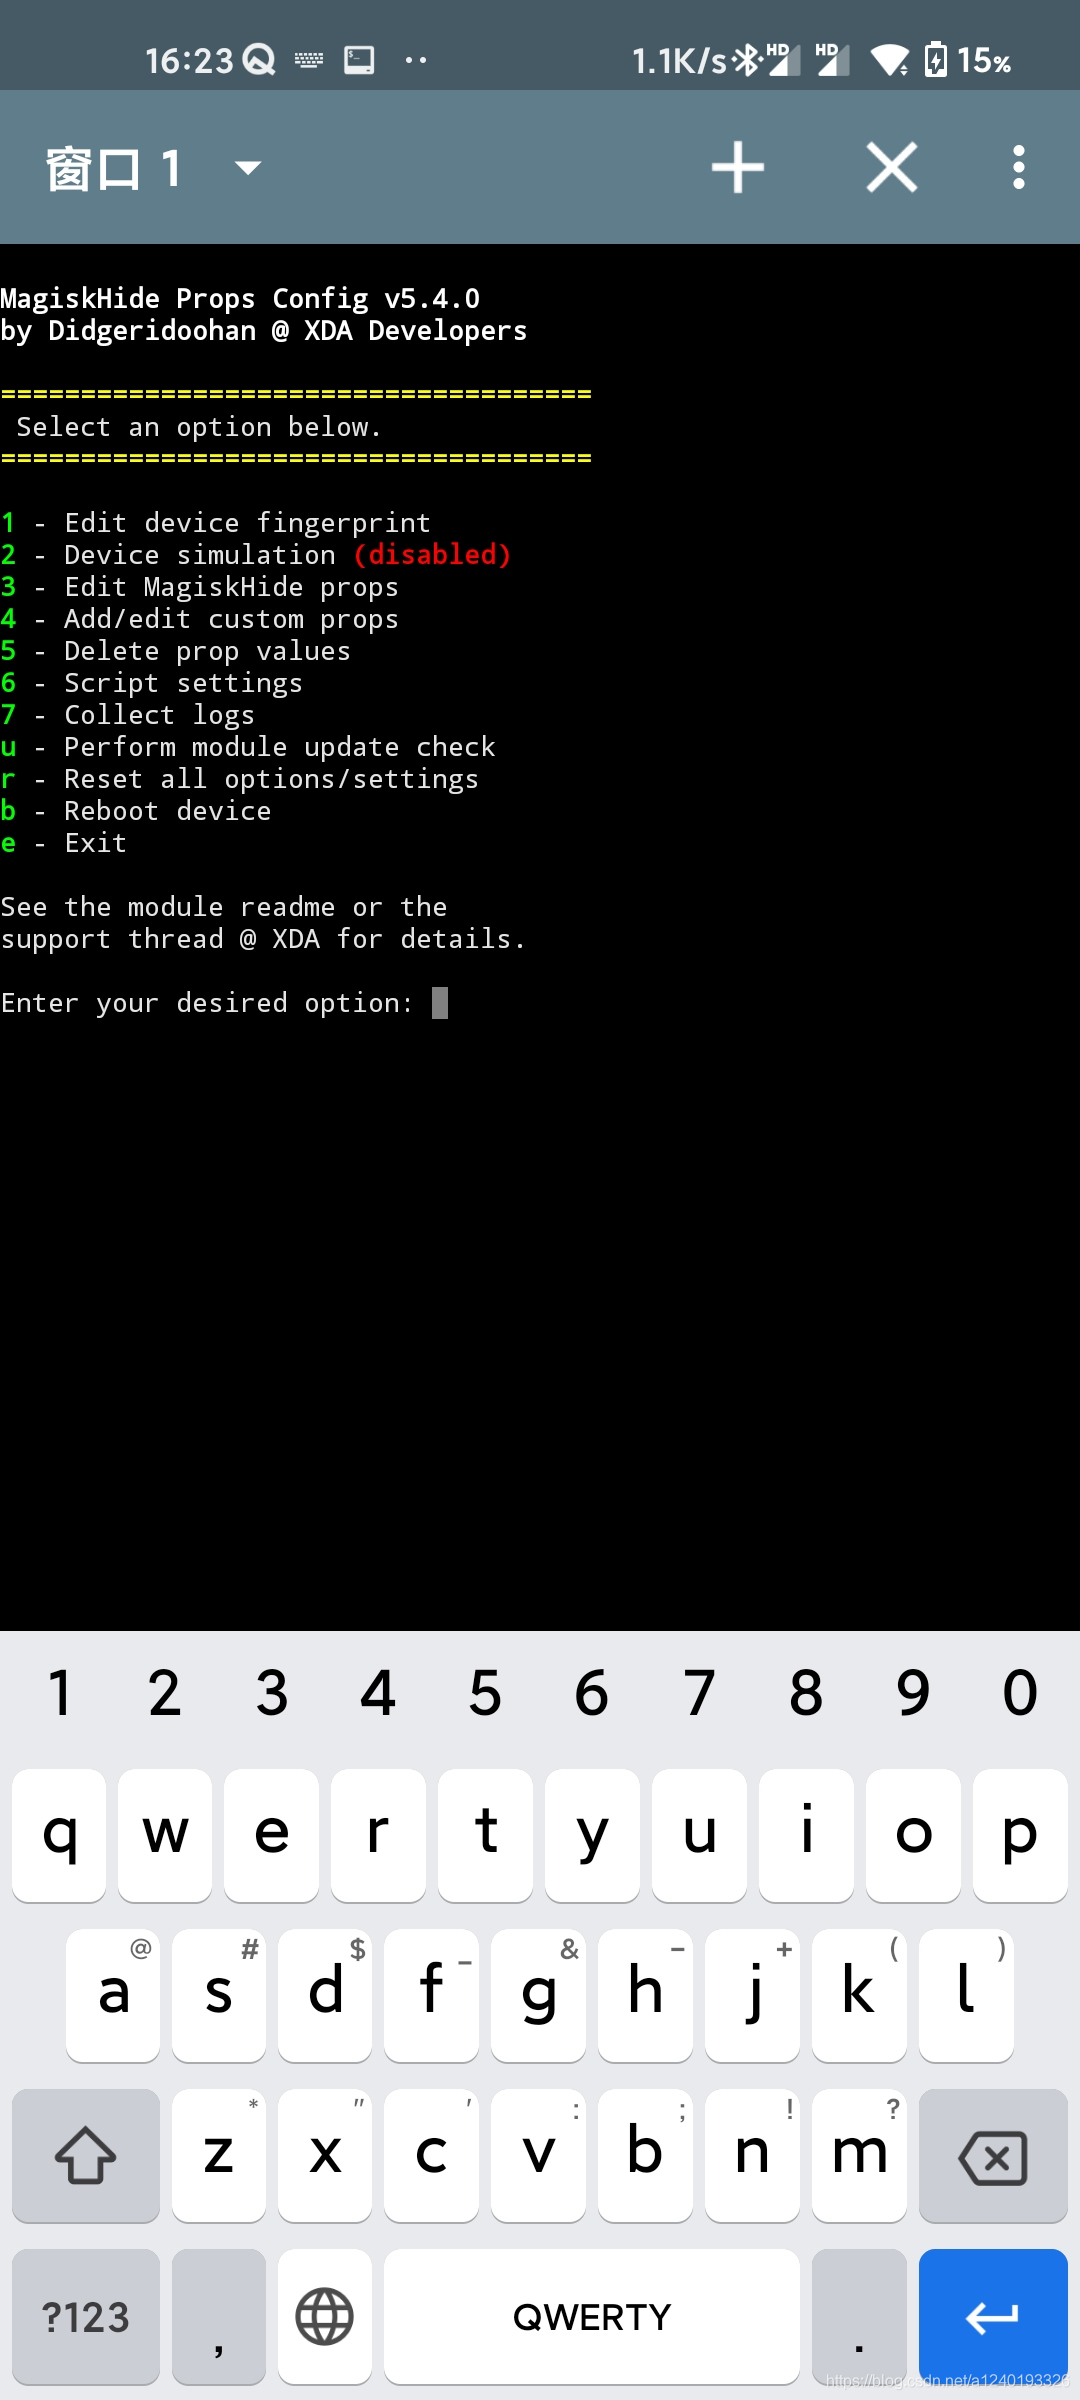Tap number key 7 on keyboard
This screenshot has width=1080, height=2400.
tap(699, 1693)
